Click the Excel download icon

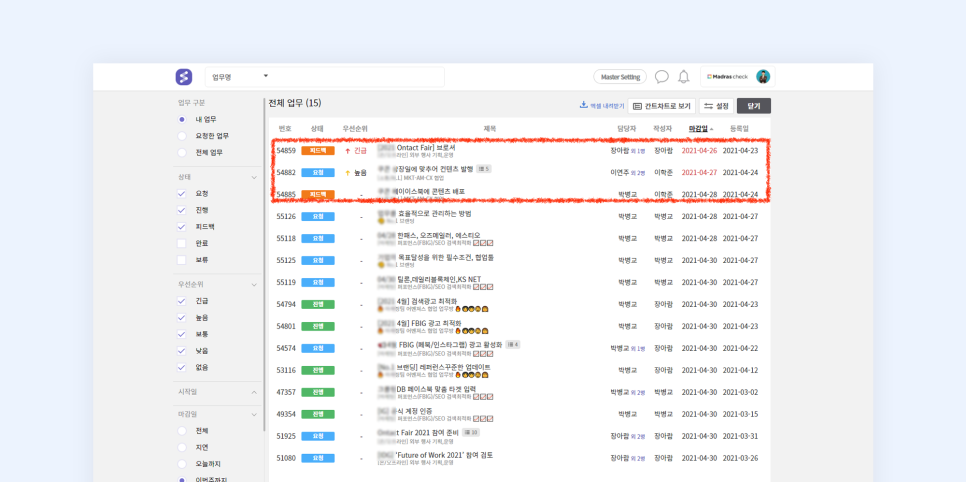(584, 105)
